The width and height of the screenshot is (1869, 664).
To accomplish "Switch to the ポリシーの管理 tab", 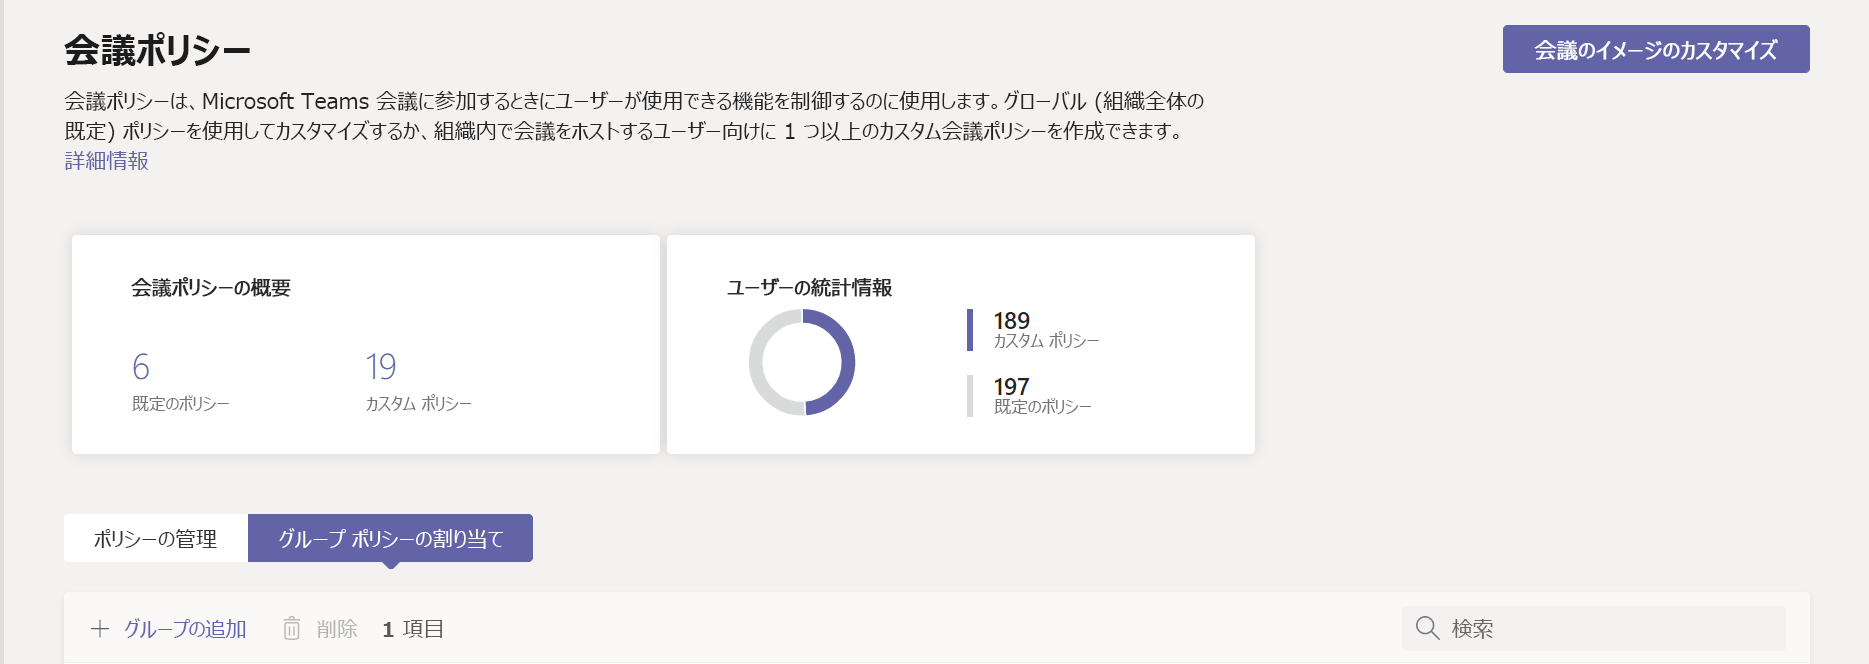I will (x=155, y=539).
